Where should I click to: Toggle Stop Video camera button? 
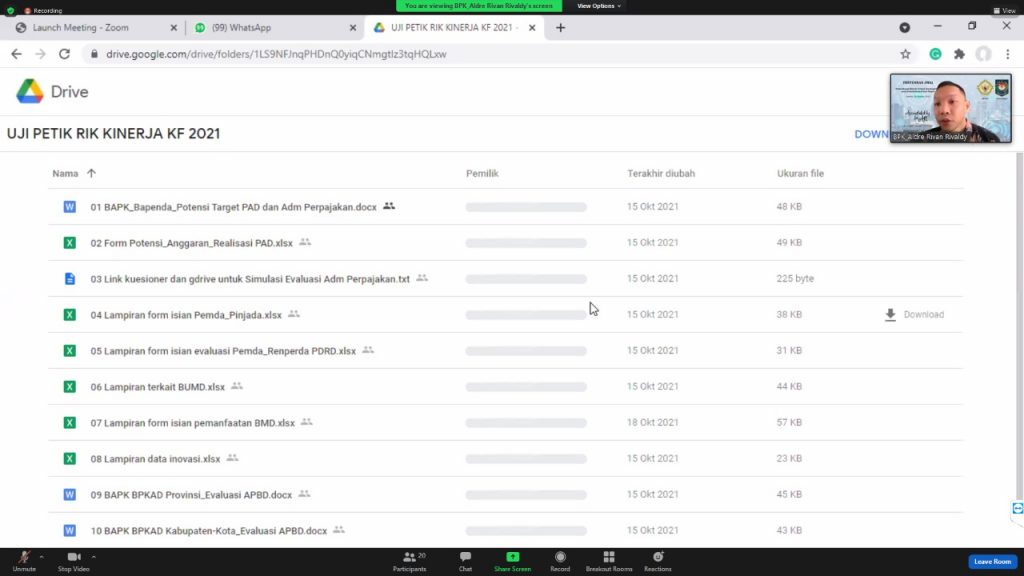(x=73, y=559)
